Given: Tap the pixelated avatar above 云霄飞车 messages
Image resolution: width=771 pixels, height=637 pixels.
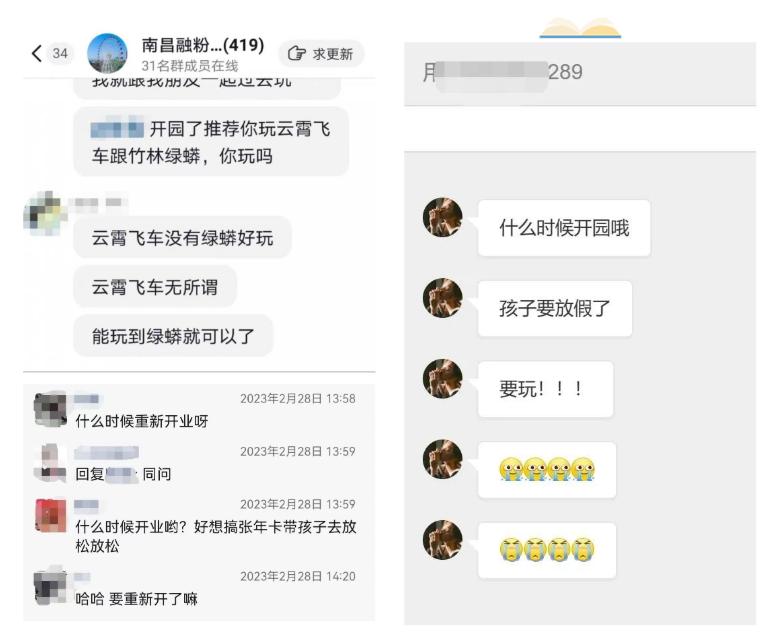Looking at the screenshot, I should coord(44,213).
